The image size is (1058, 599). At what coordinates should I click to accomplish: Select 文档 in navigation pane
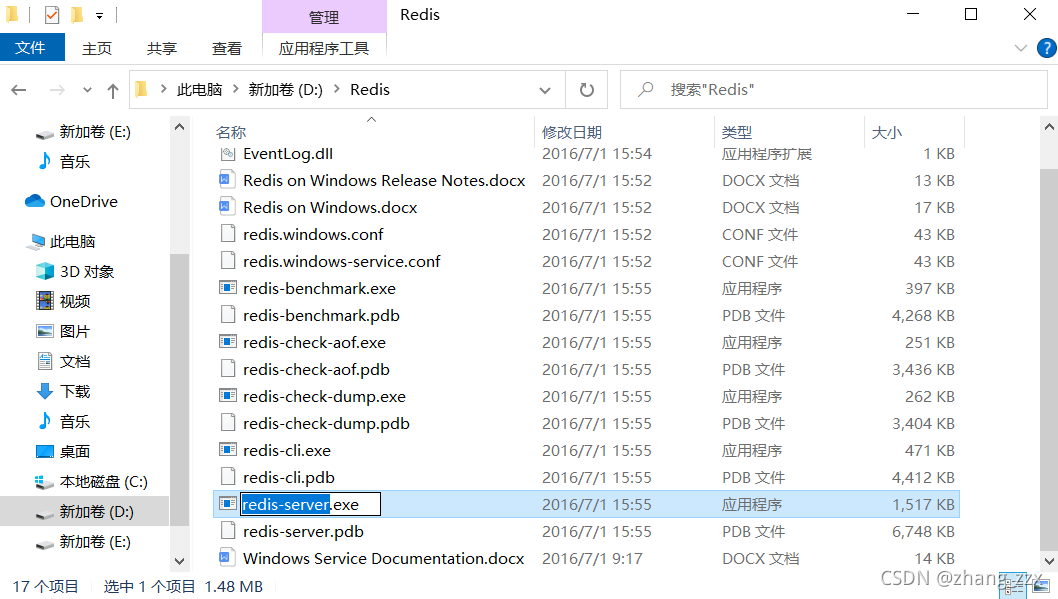click(x=75, y=361)
